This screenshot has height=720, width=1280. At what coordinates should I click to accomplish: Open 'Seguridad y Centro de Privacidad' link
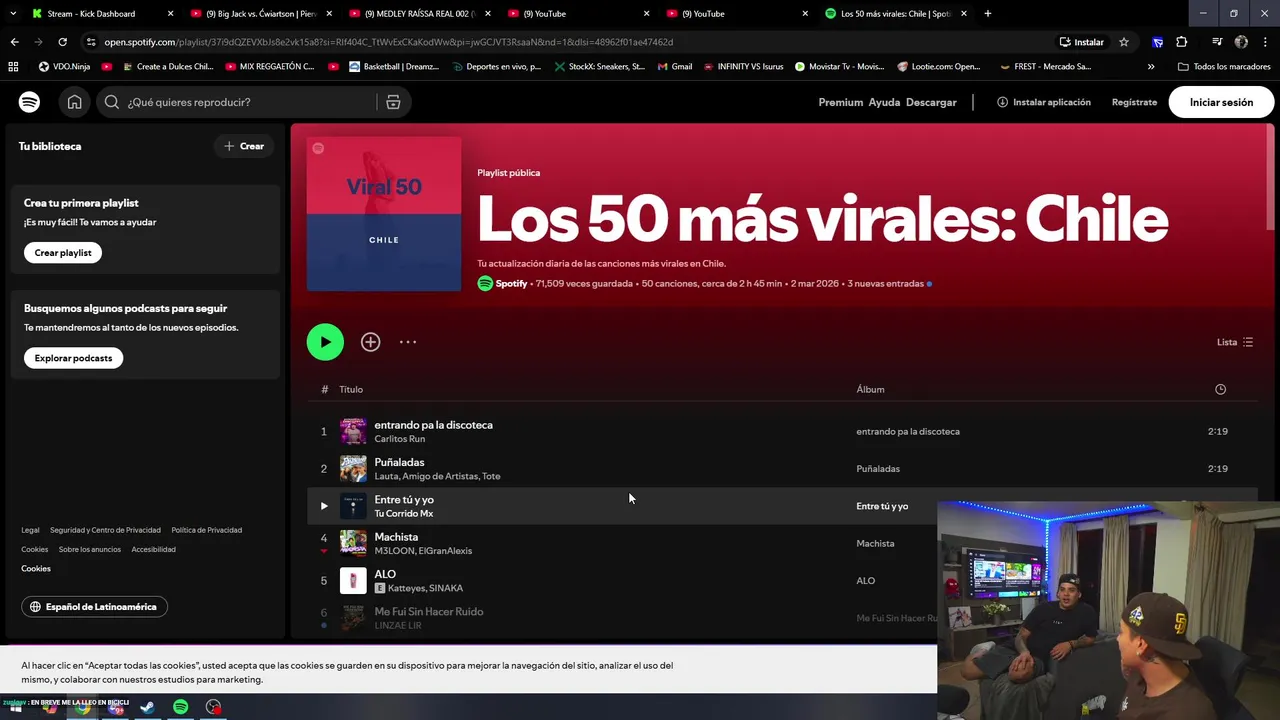[105, 530]
